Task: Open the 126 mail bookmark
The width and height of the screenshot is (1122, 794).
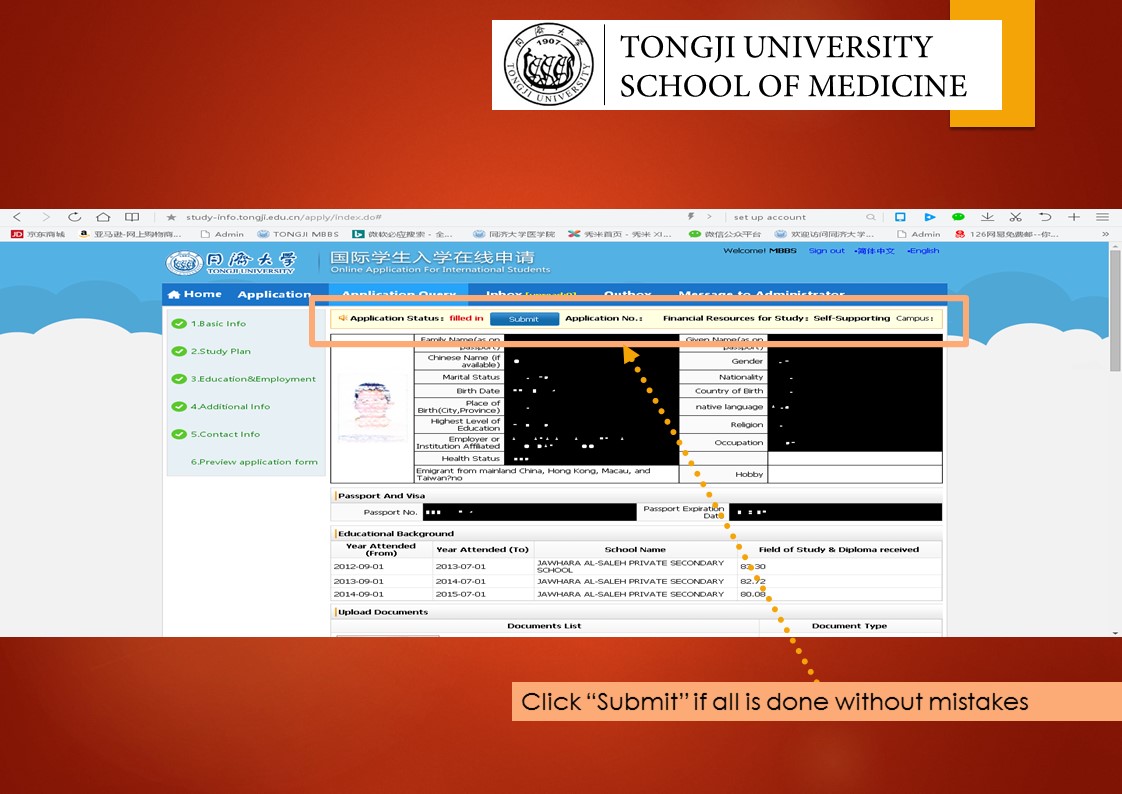Action: [1008, 234]
